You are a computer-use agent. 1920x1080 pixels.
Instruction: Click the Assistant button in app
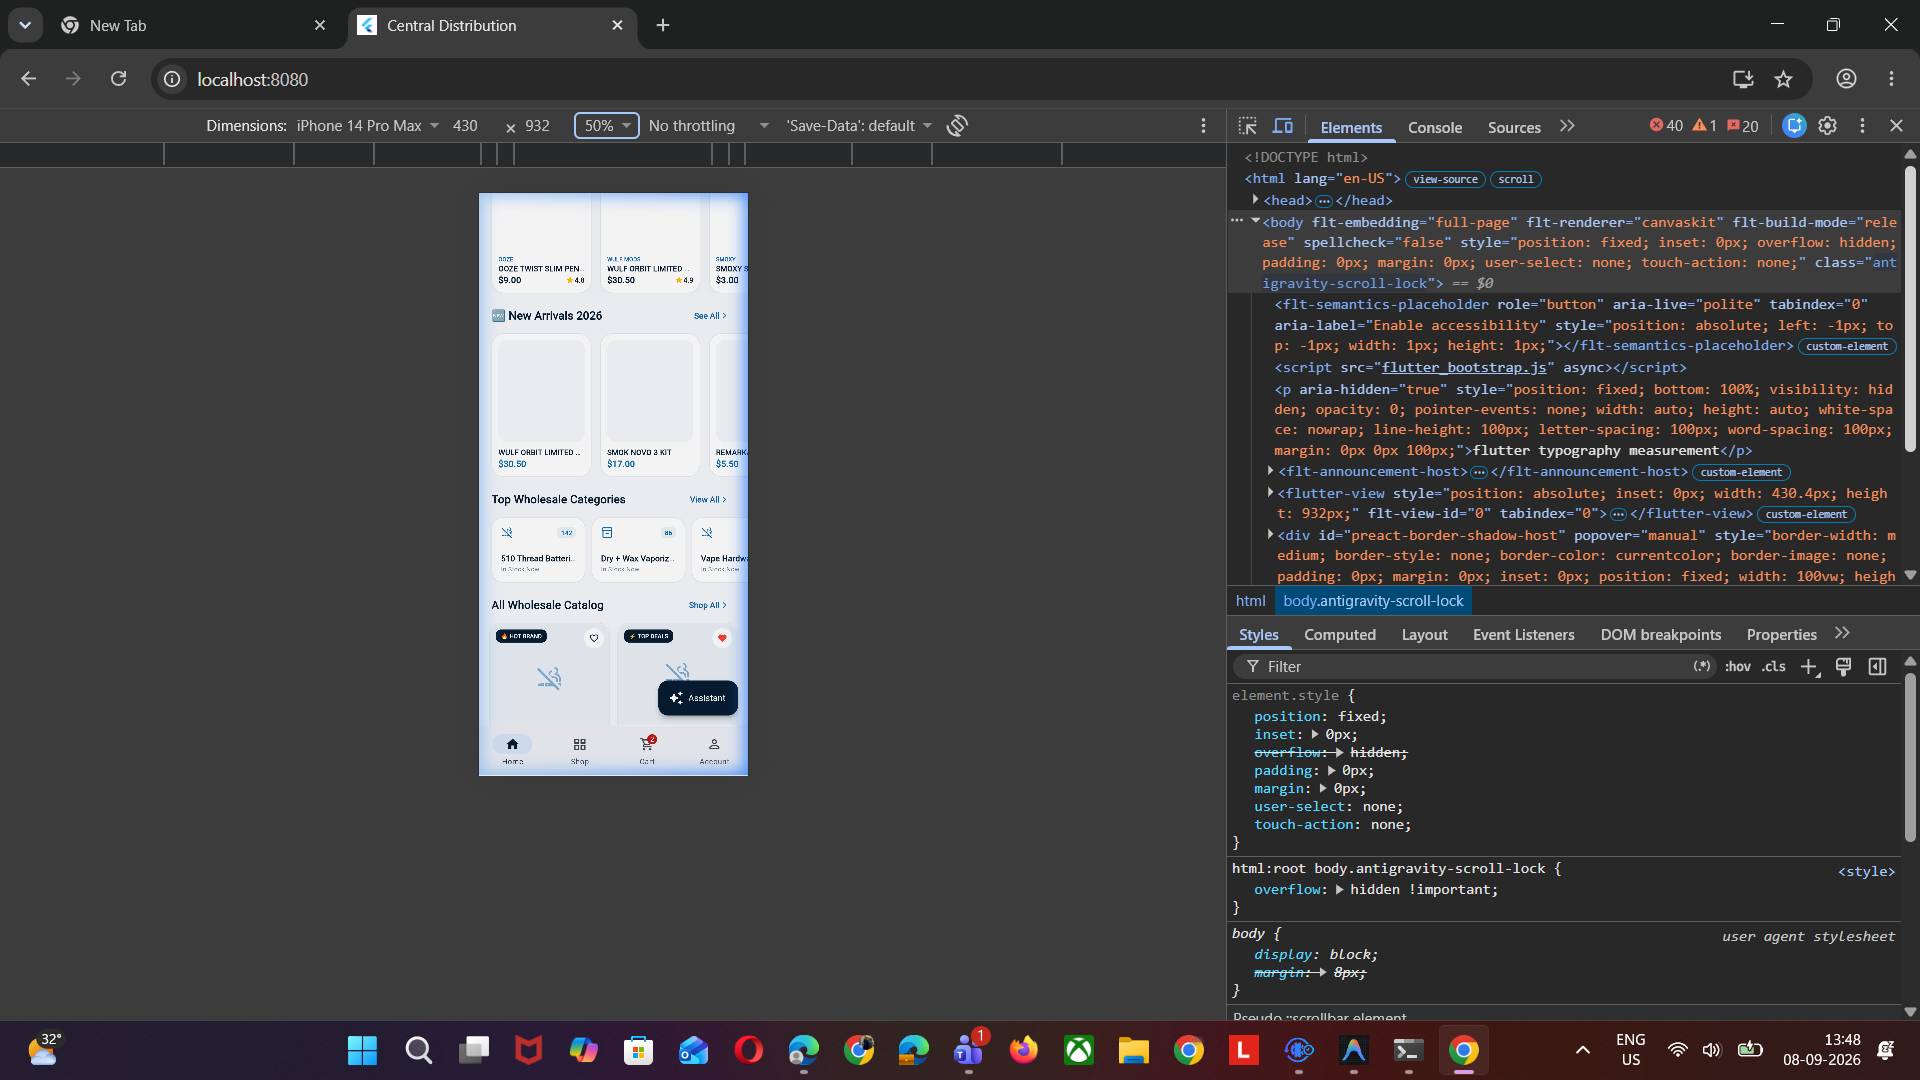coord(698,698)
